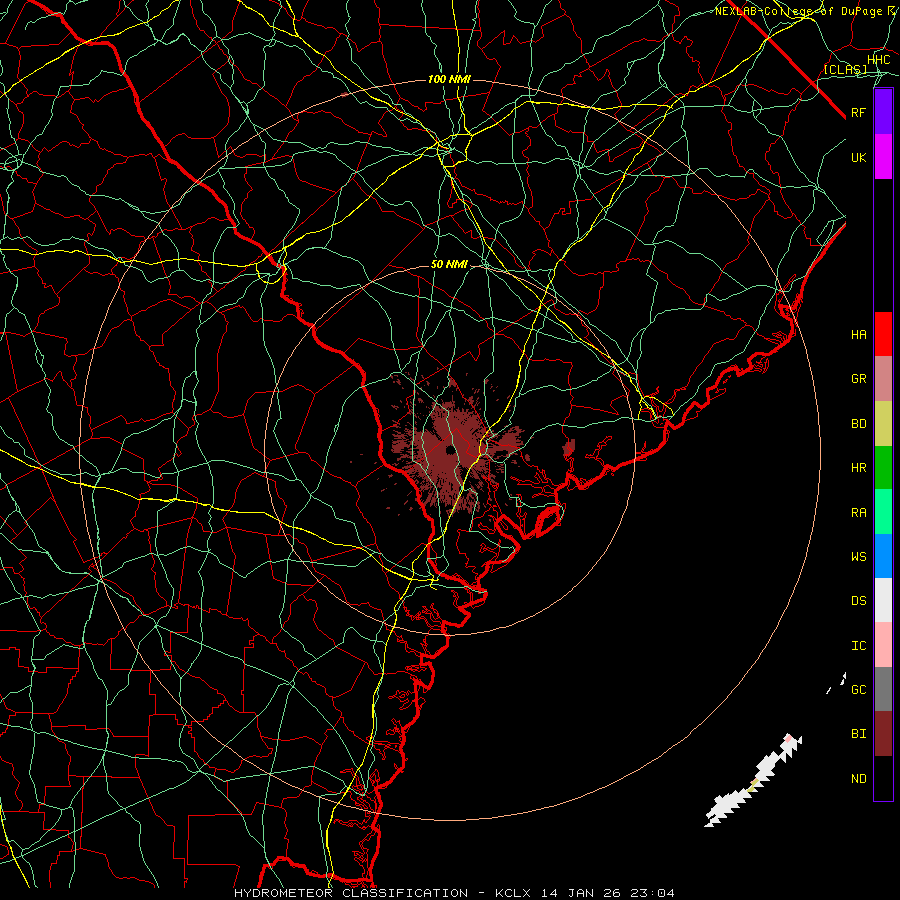Select the GR pink legend swatch
The width and height of the screenshot is (900, 900).
point(883,379)
